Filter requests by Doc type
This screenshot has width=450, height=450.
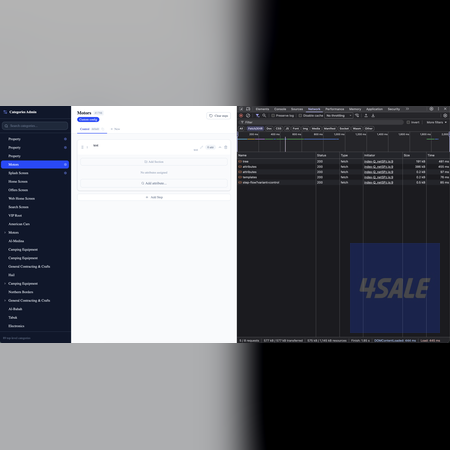pyautogui.click(x=269, y=128)
